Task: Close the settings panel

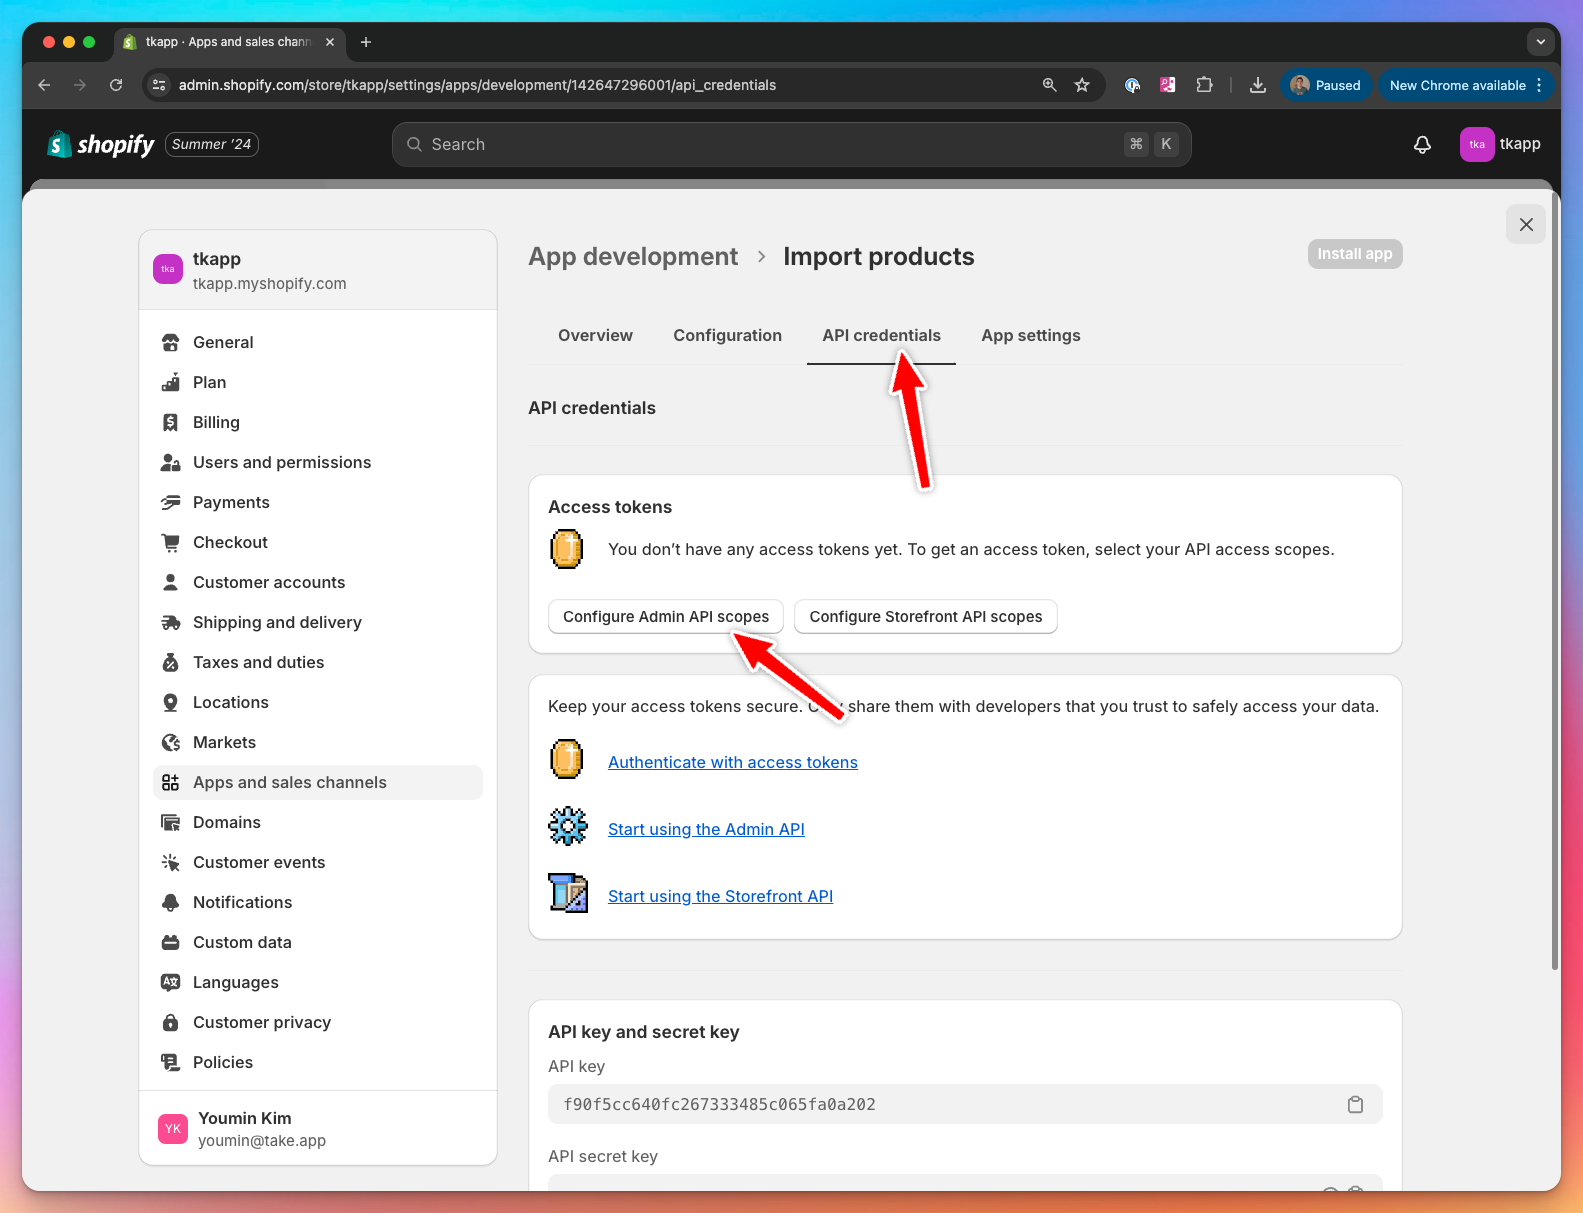Action: click(1526, 225)
